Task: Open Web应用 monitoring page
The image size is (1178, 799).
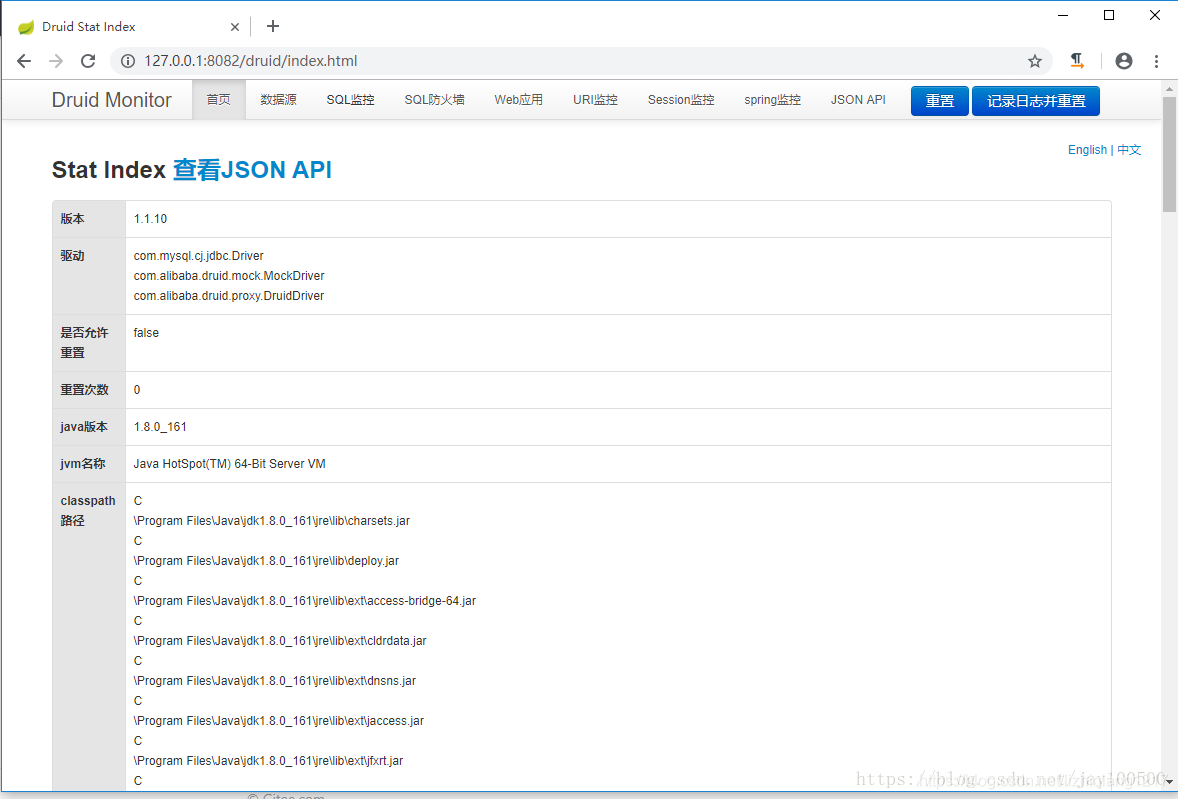Action: coord(518,100)
